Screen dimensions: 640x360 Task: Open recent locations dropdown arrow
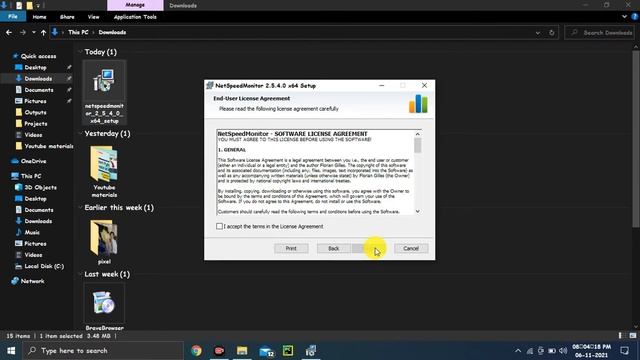point(33,32)
